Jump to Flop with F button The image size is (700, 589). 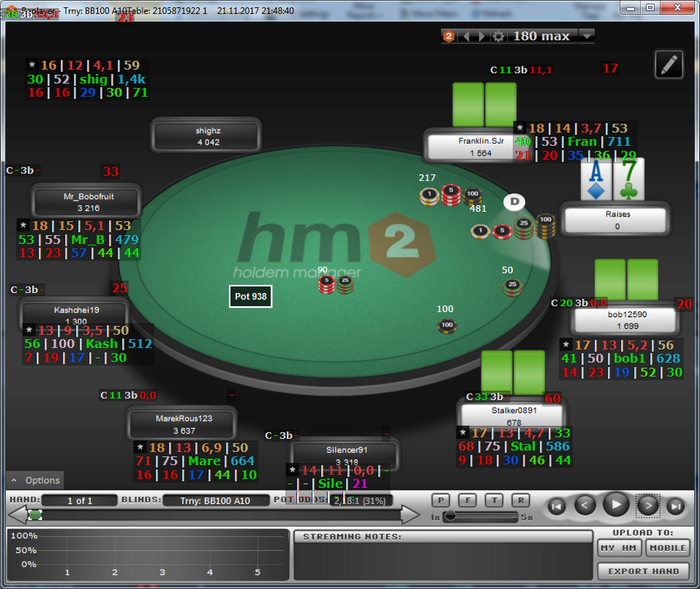467,500
